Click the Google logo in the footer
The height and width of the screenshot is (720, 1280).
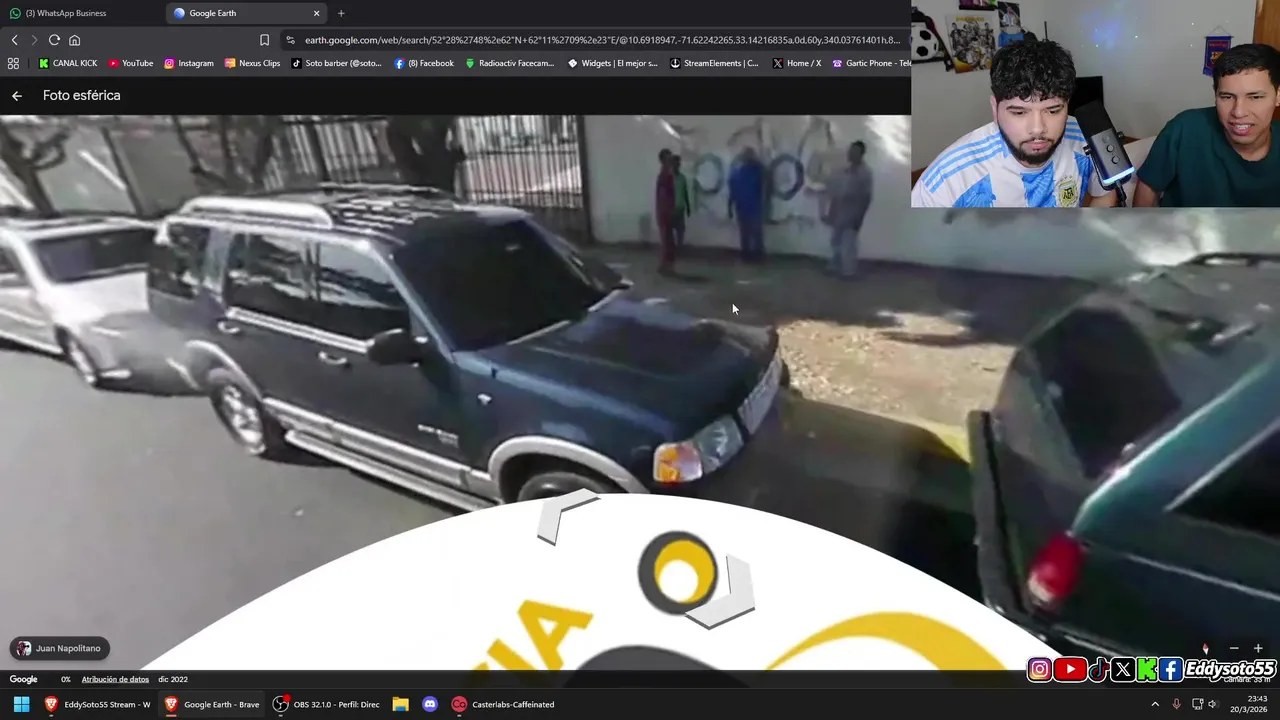click(x=23, y=679)
